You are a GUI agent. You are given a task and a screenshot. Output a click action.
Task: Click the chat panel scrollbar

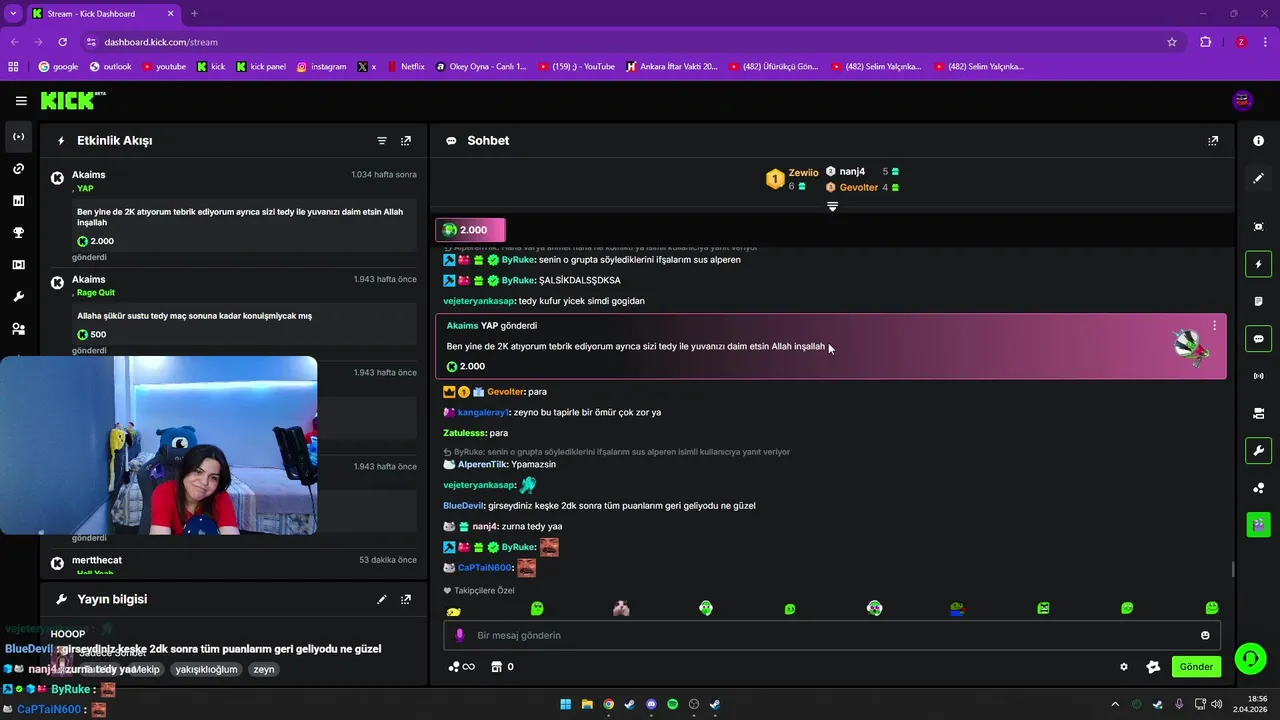(1232, 569)
